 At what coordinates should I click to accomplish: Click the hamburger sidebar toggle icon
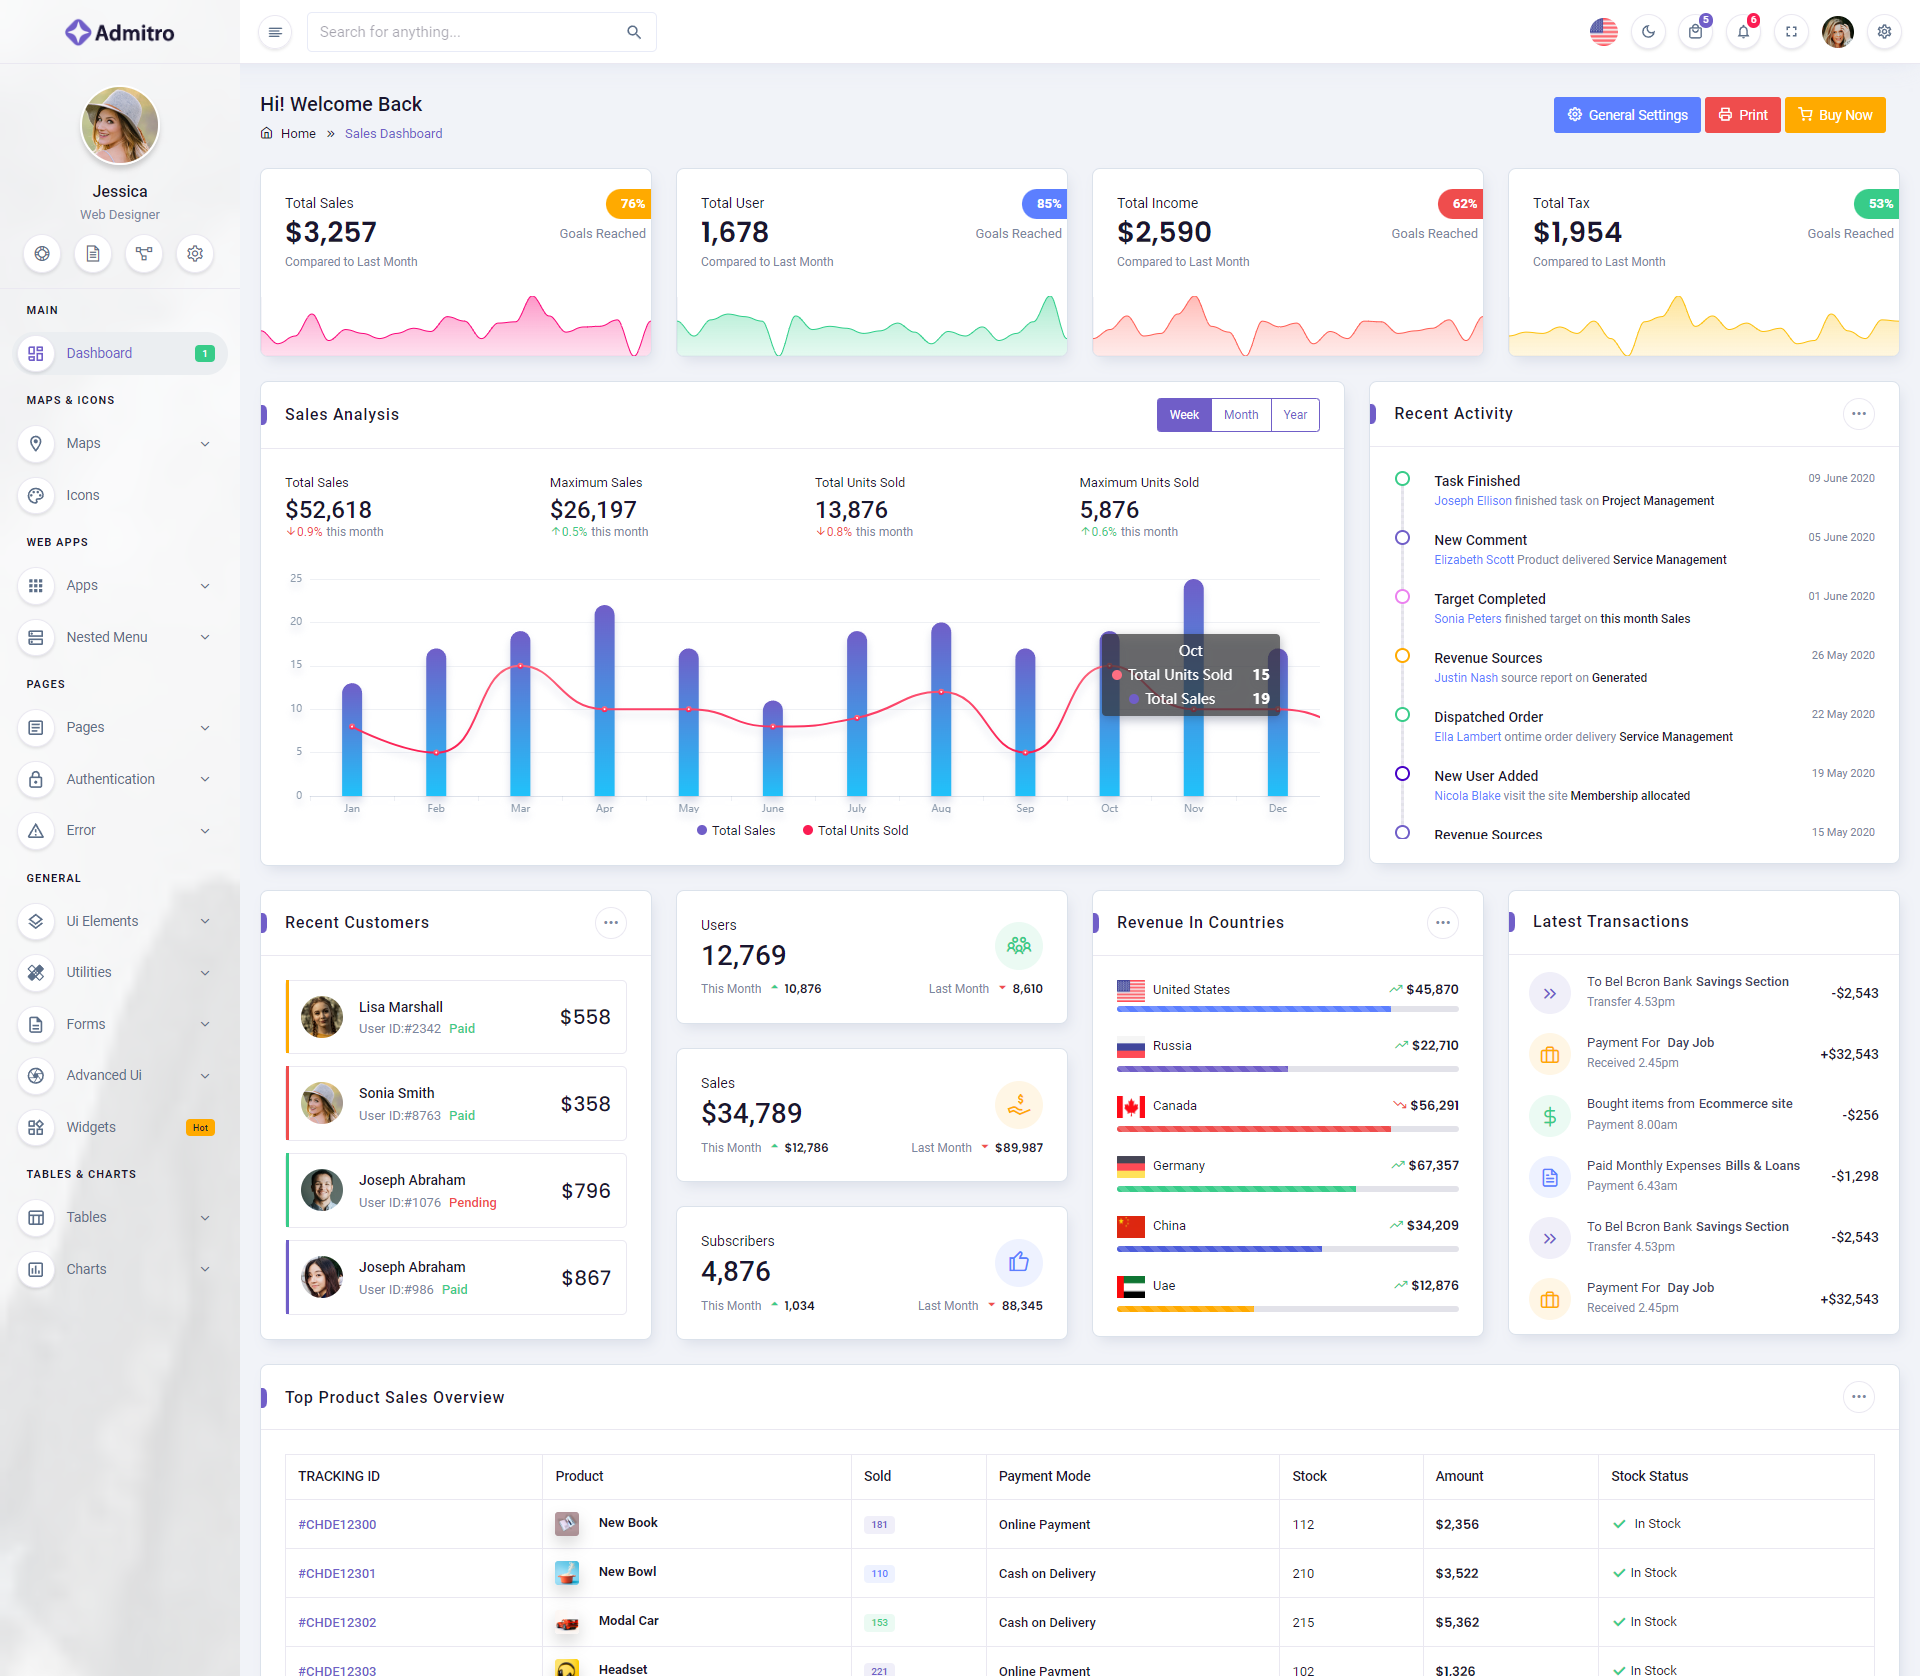[x=275, y=32]
